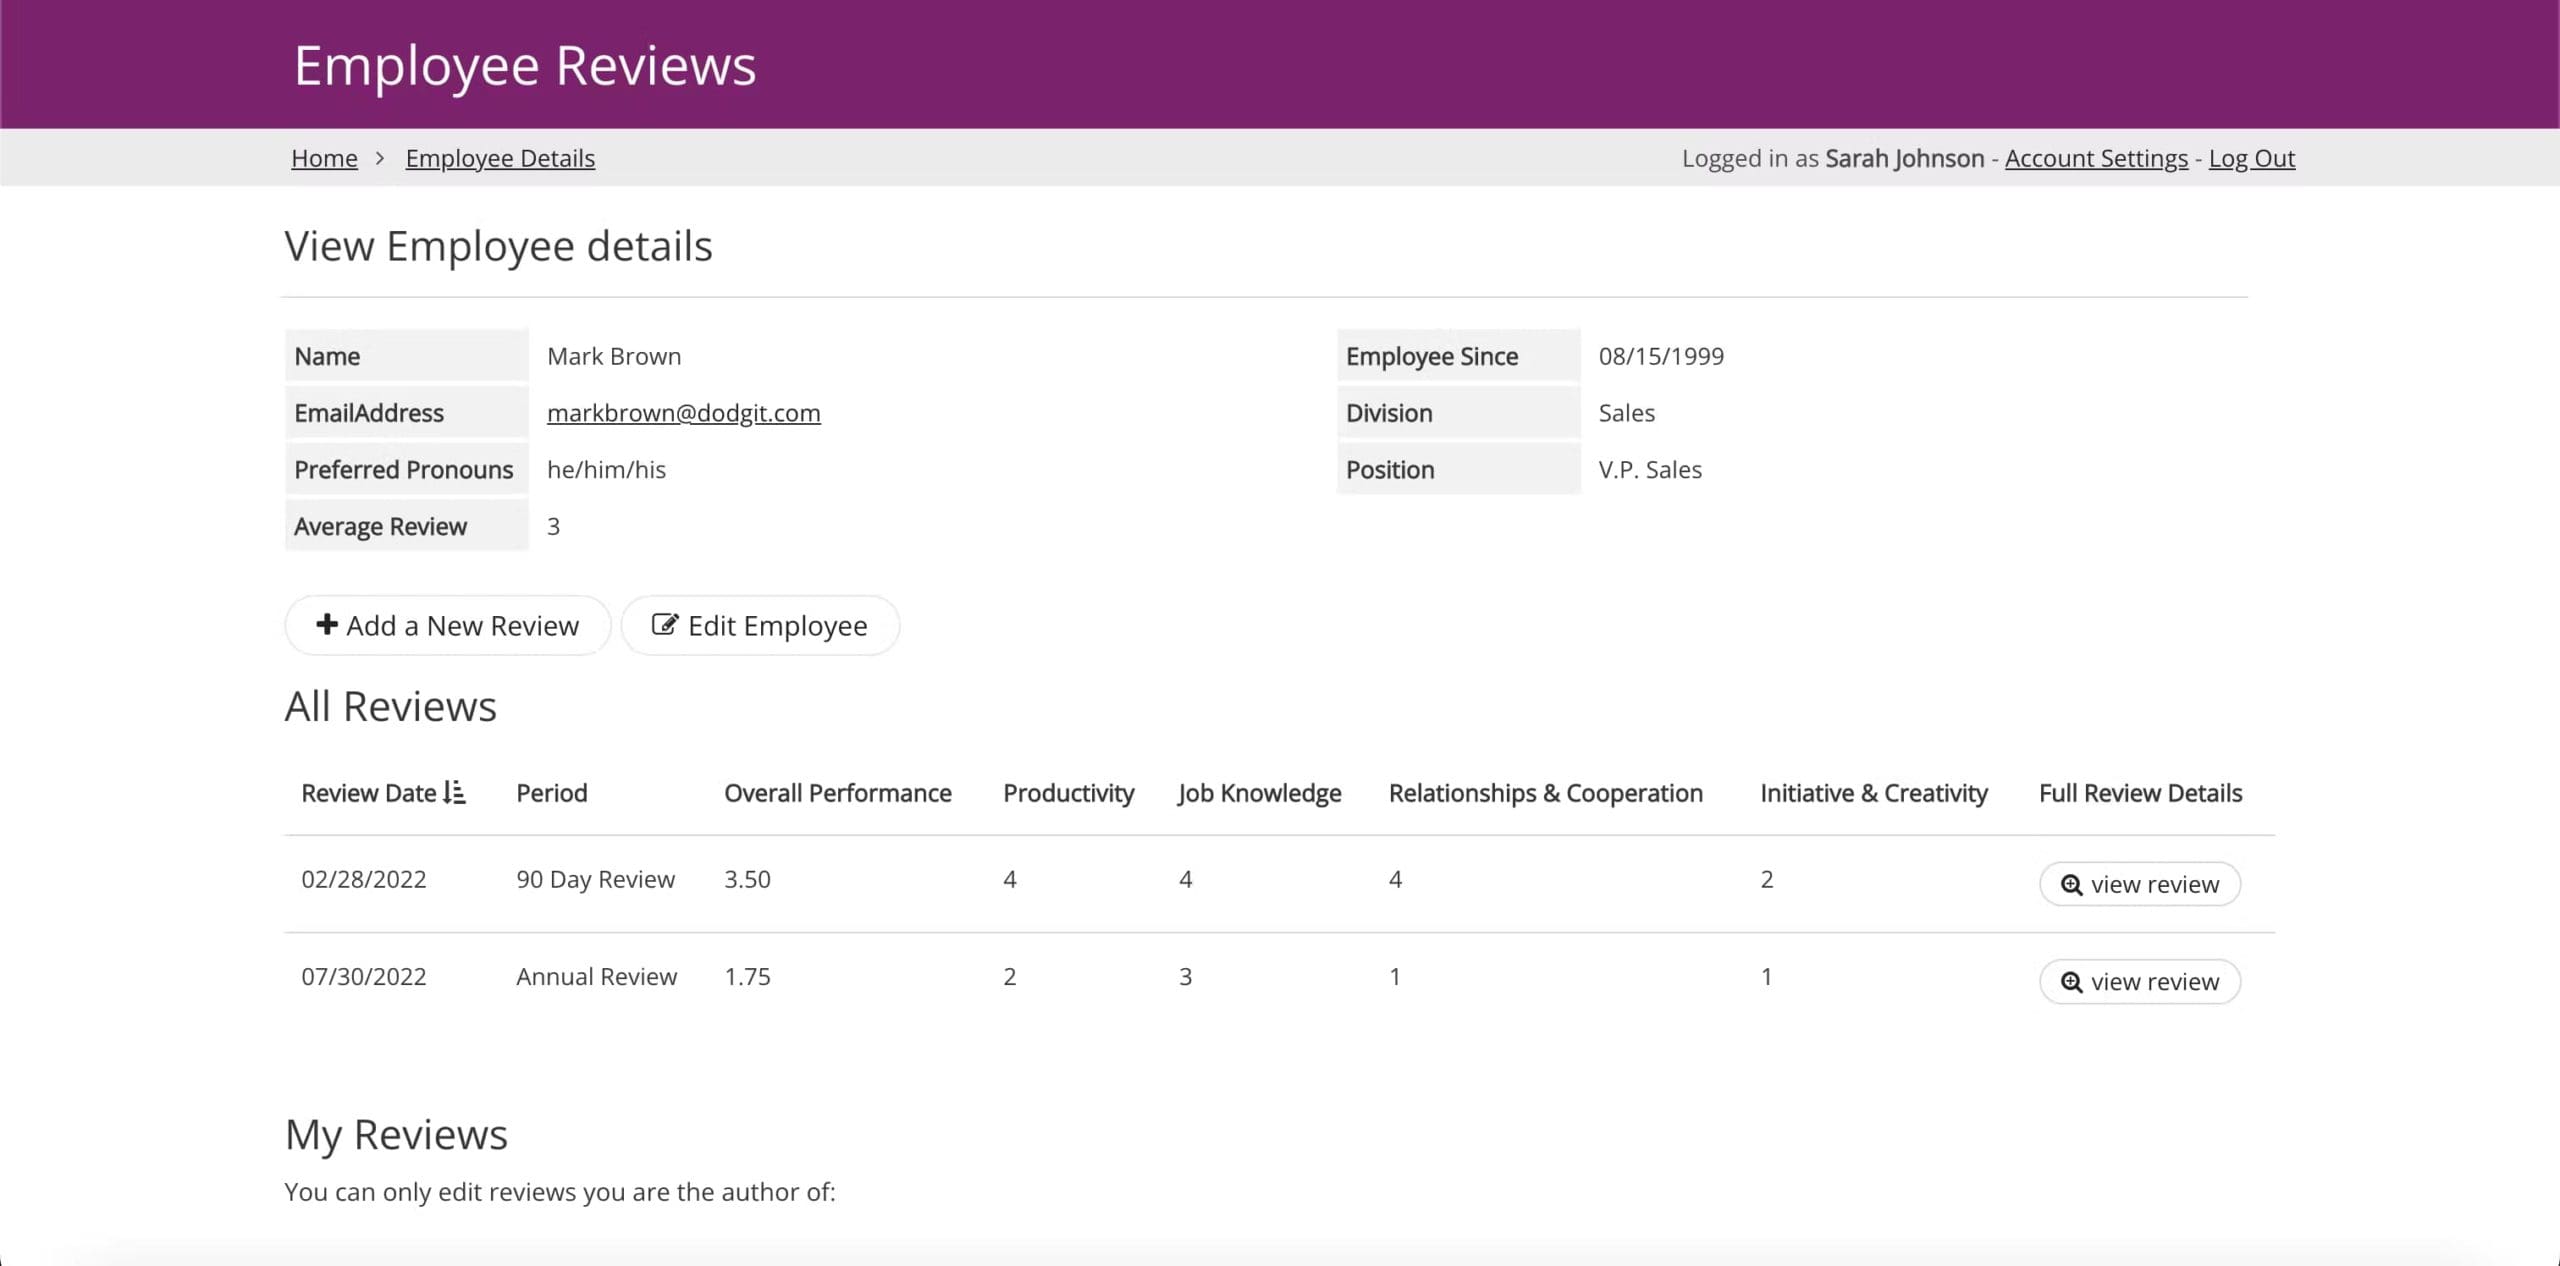The width and height of the screenshot is (2560, 1266).
Task: Click the Overall Performance column header
Action: (x=838, y=793)
